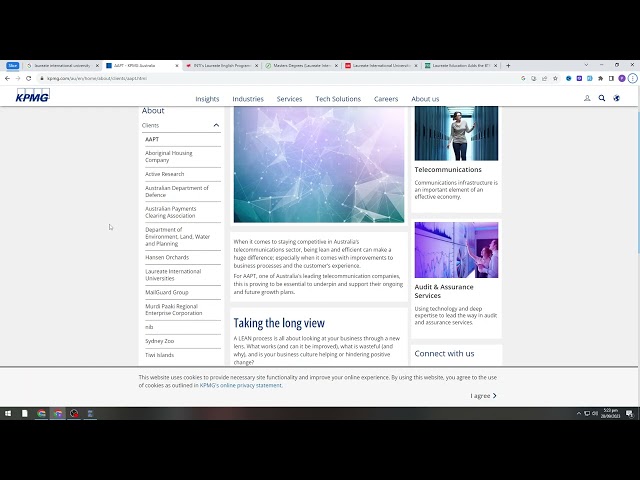This screenshot has width=640, height=480.
Task: Click the share page icon in address bar
Action: (544, 78)
